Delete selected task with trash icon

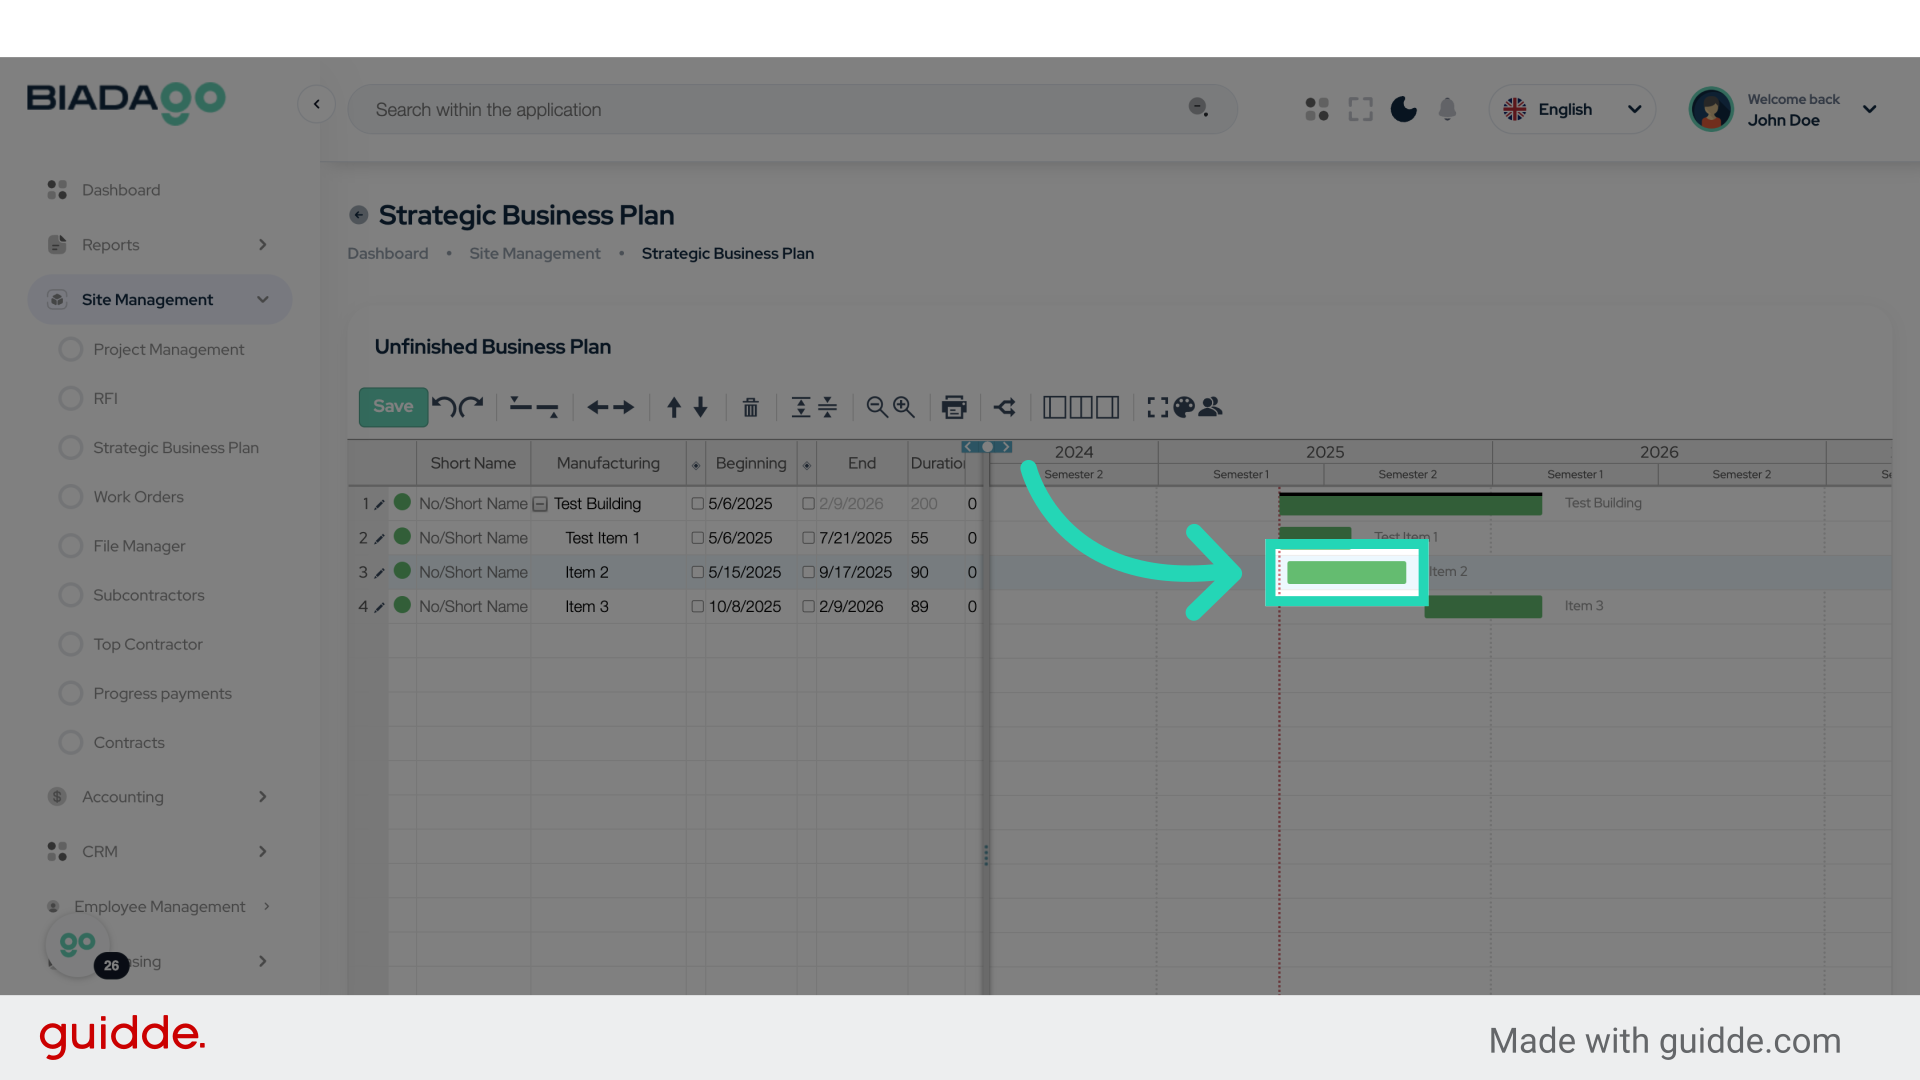(x=750, y=407)
